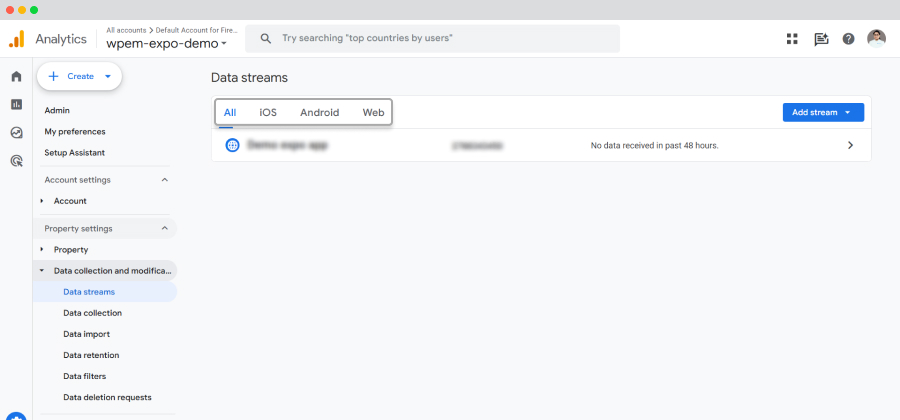Open the Create dropdown button
The image size is (900, 420).
[x=79, y=76]
